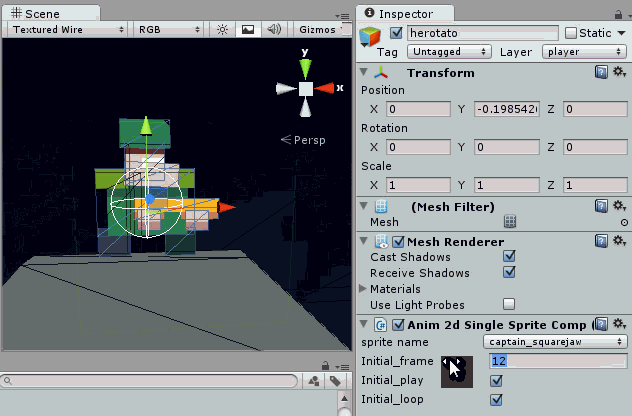Image resolution: width=632 pixels, height=416 pixels.
Task: Open the Transform gear settings menu
Action: coord(619,72)
